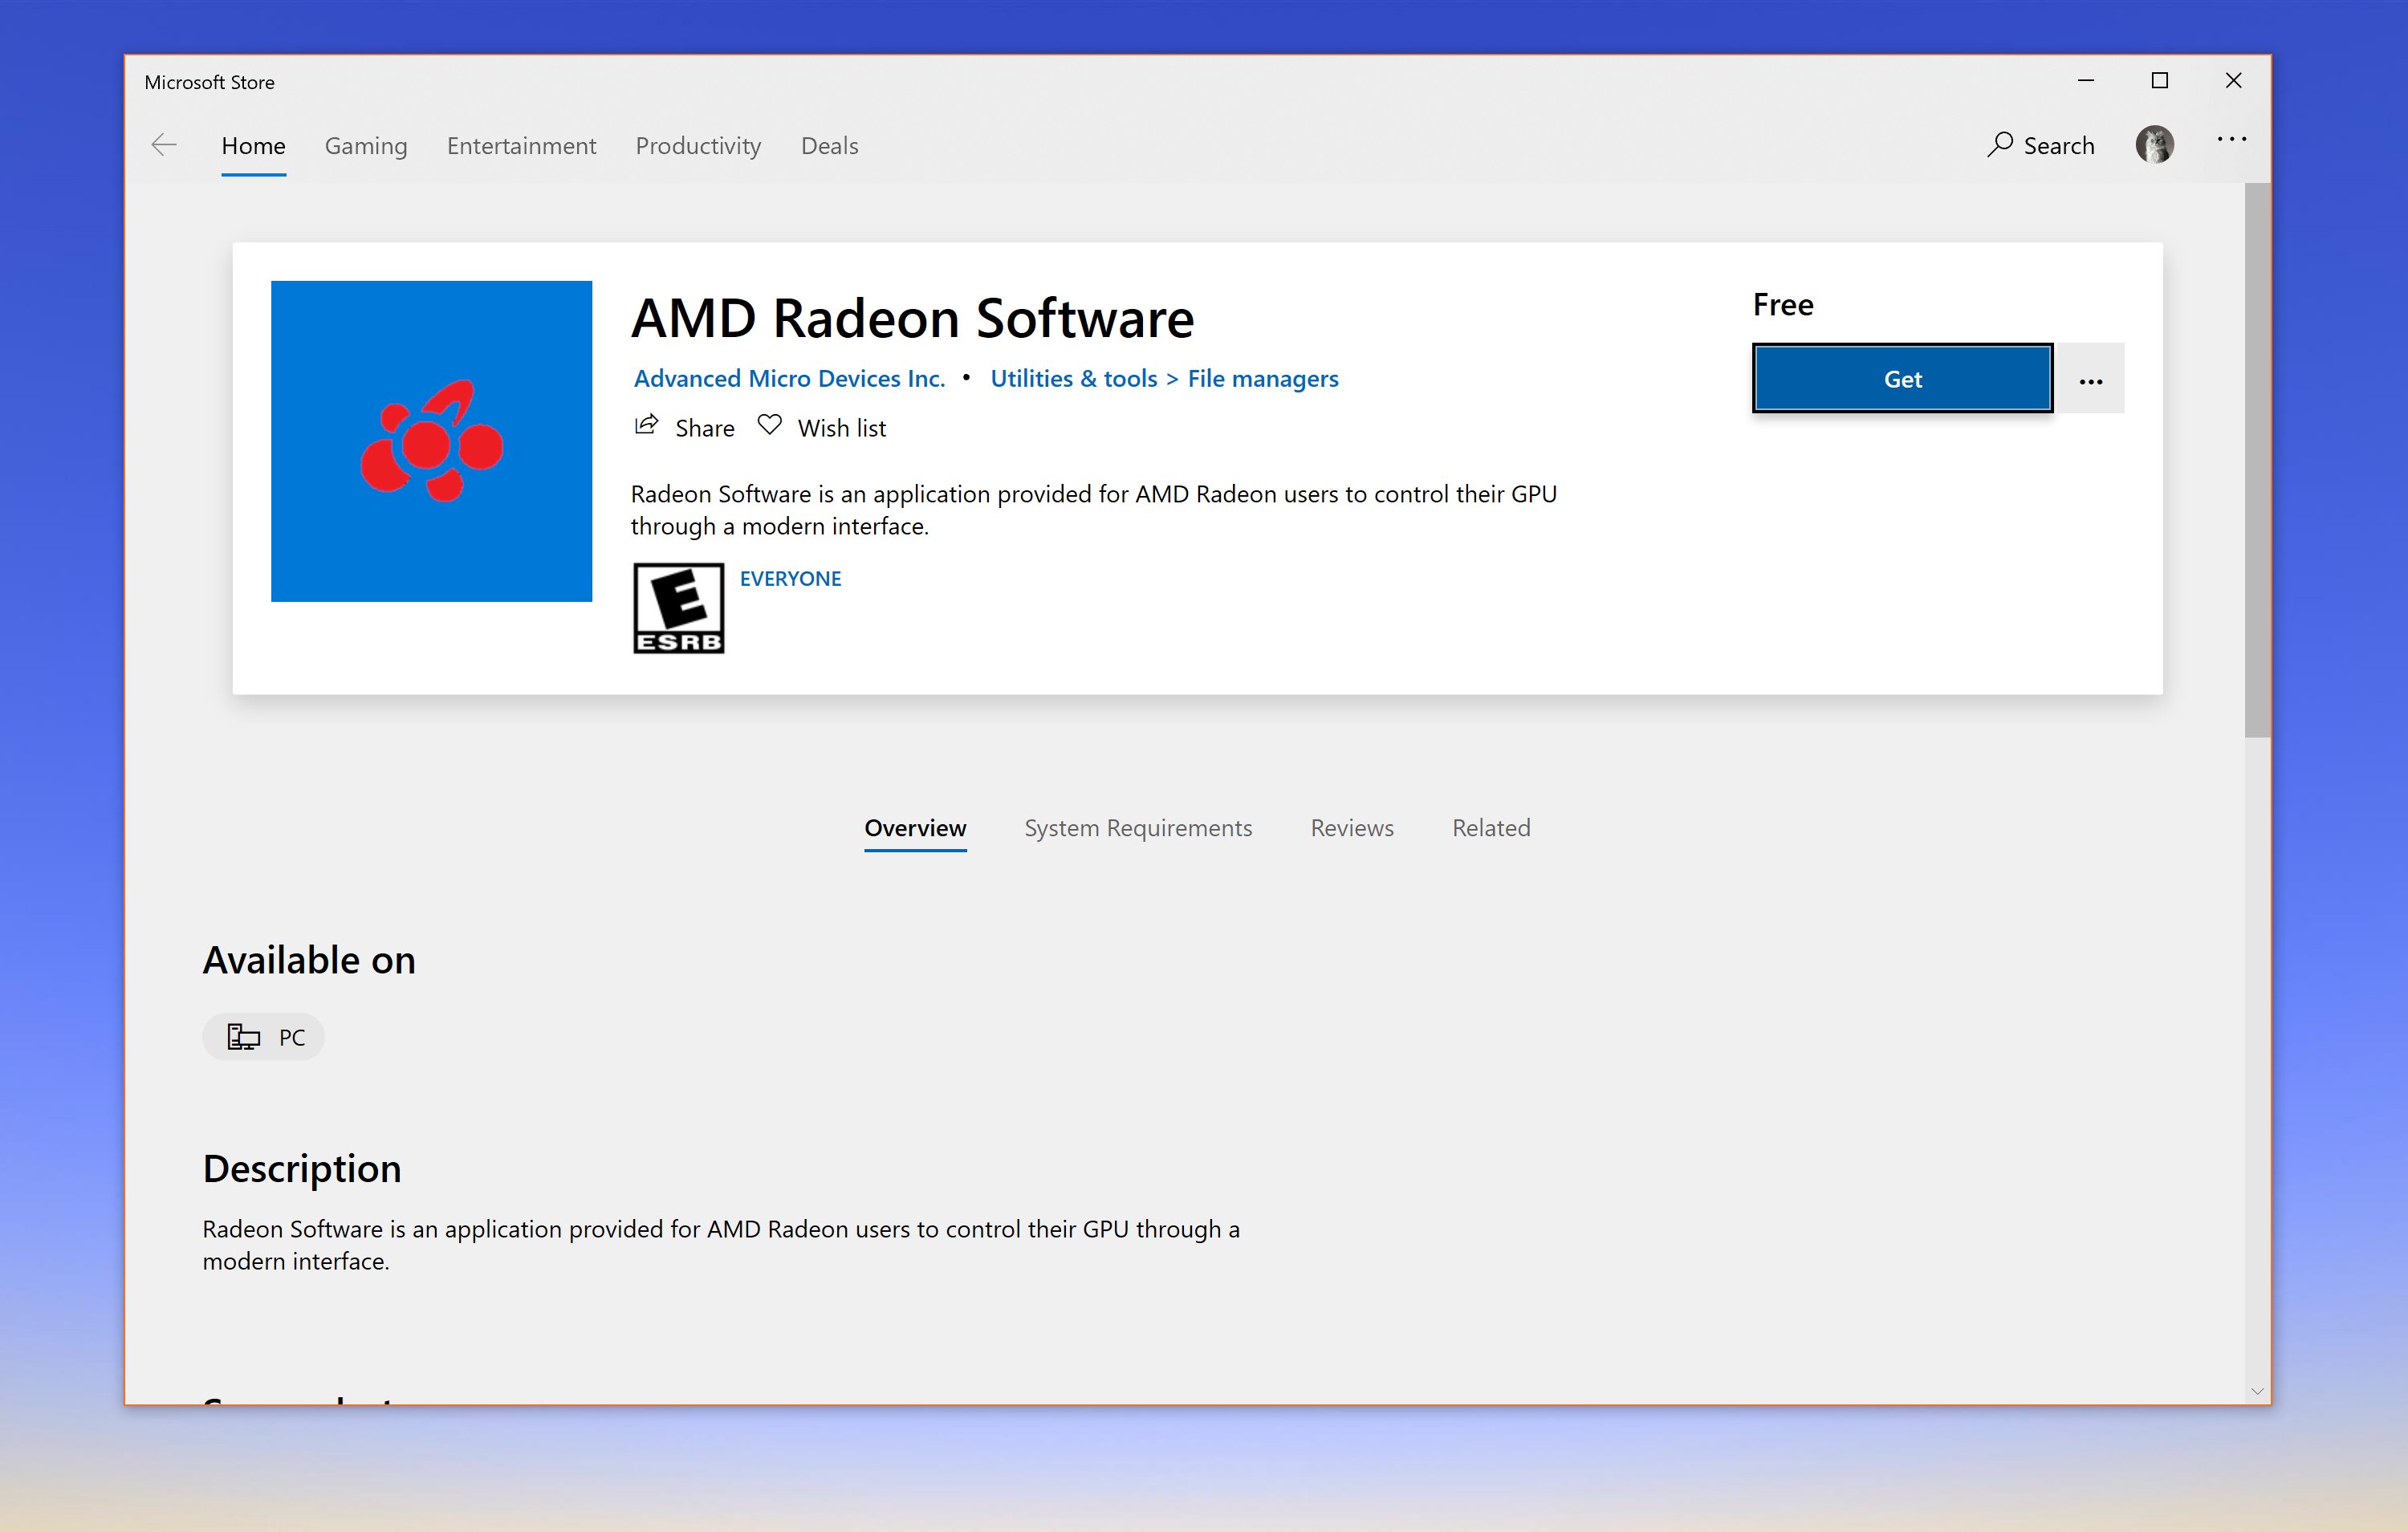Image resolution: width=2408 pixels, height=1532 pixels.
Task: Open Advanced Micro Devices Inc. publisher link
Action: (x=789, y=378)
